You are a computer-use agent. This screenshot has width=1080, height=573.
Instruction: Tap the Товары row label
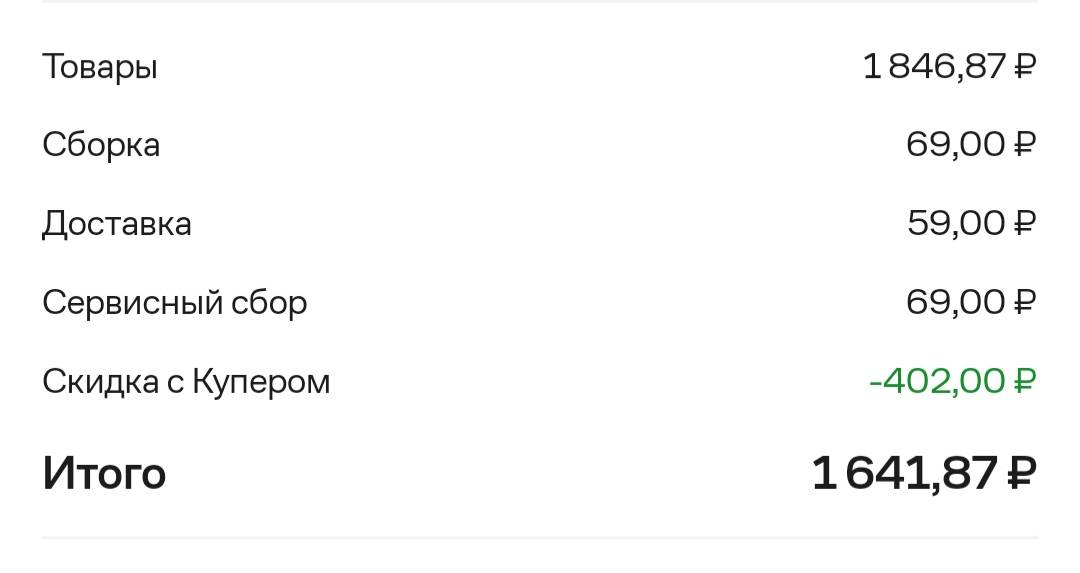[100, 68]
